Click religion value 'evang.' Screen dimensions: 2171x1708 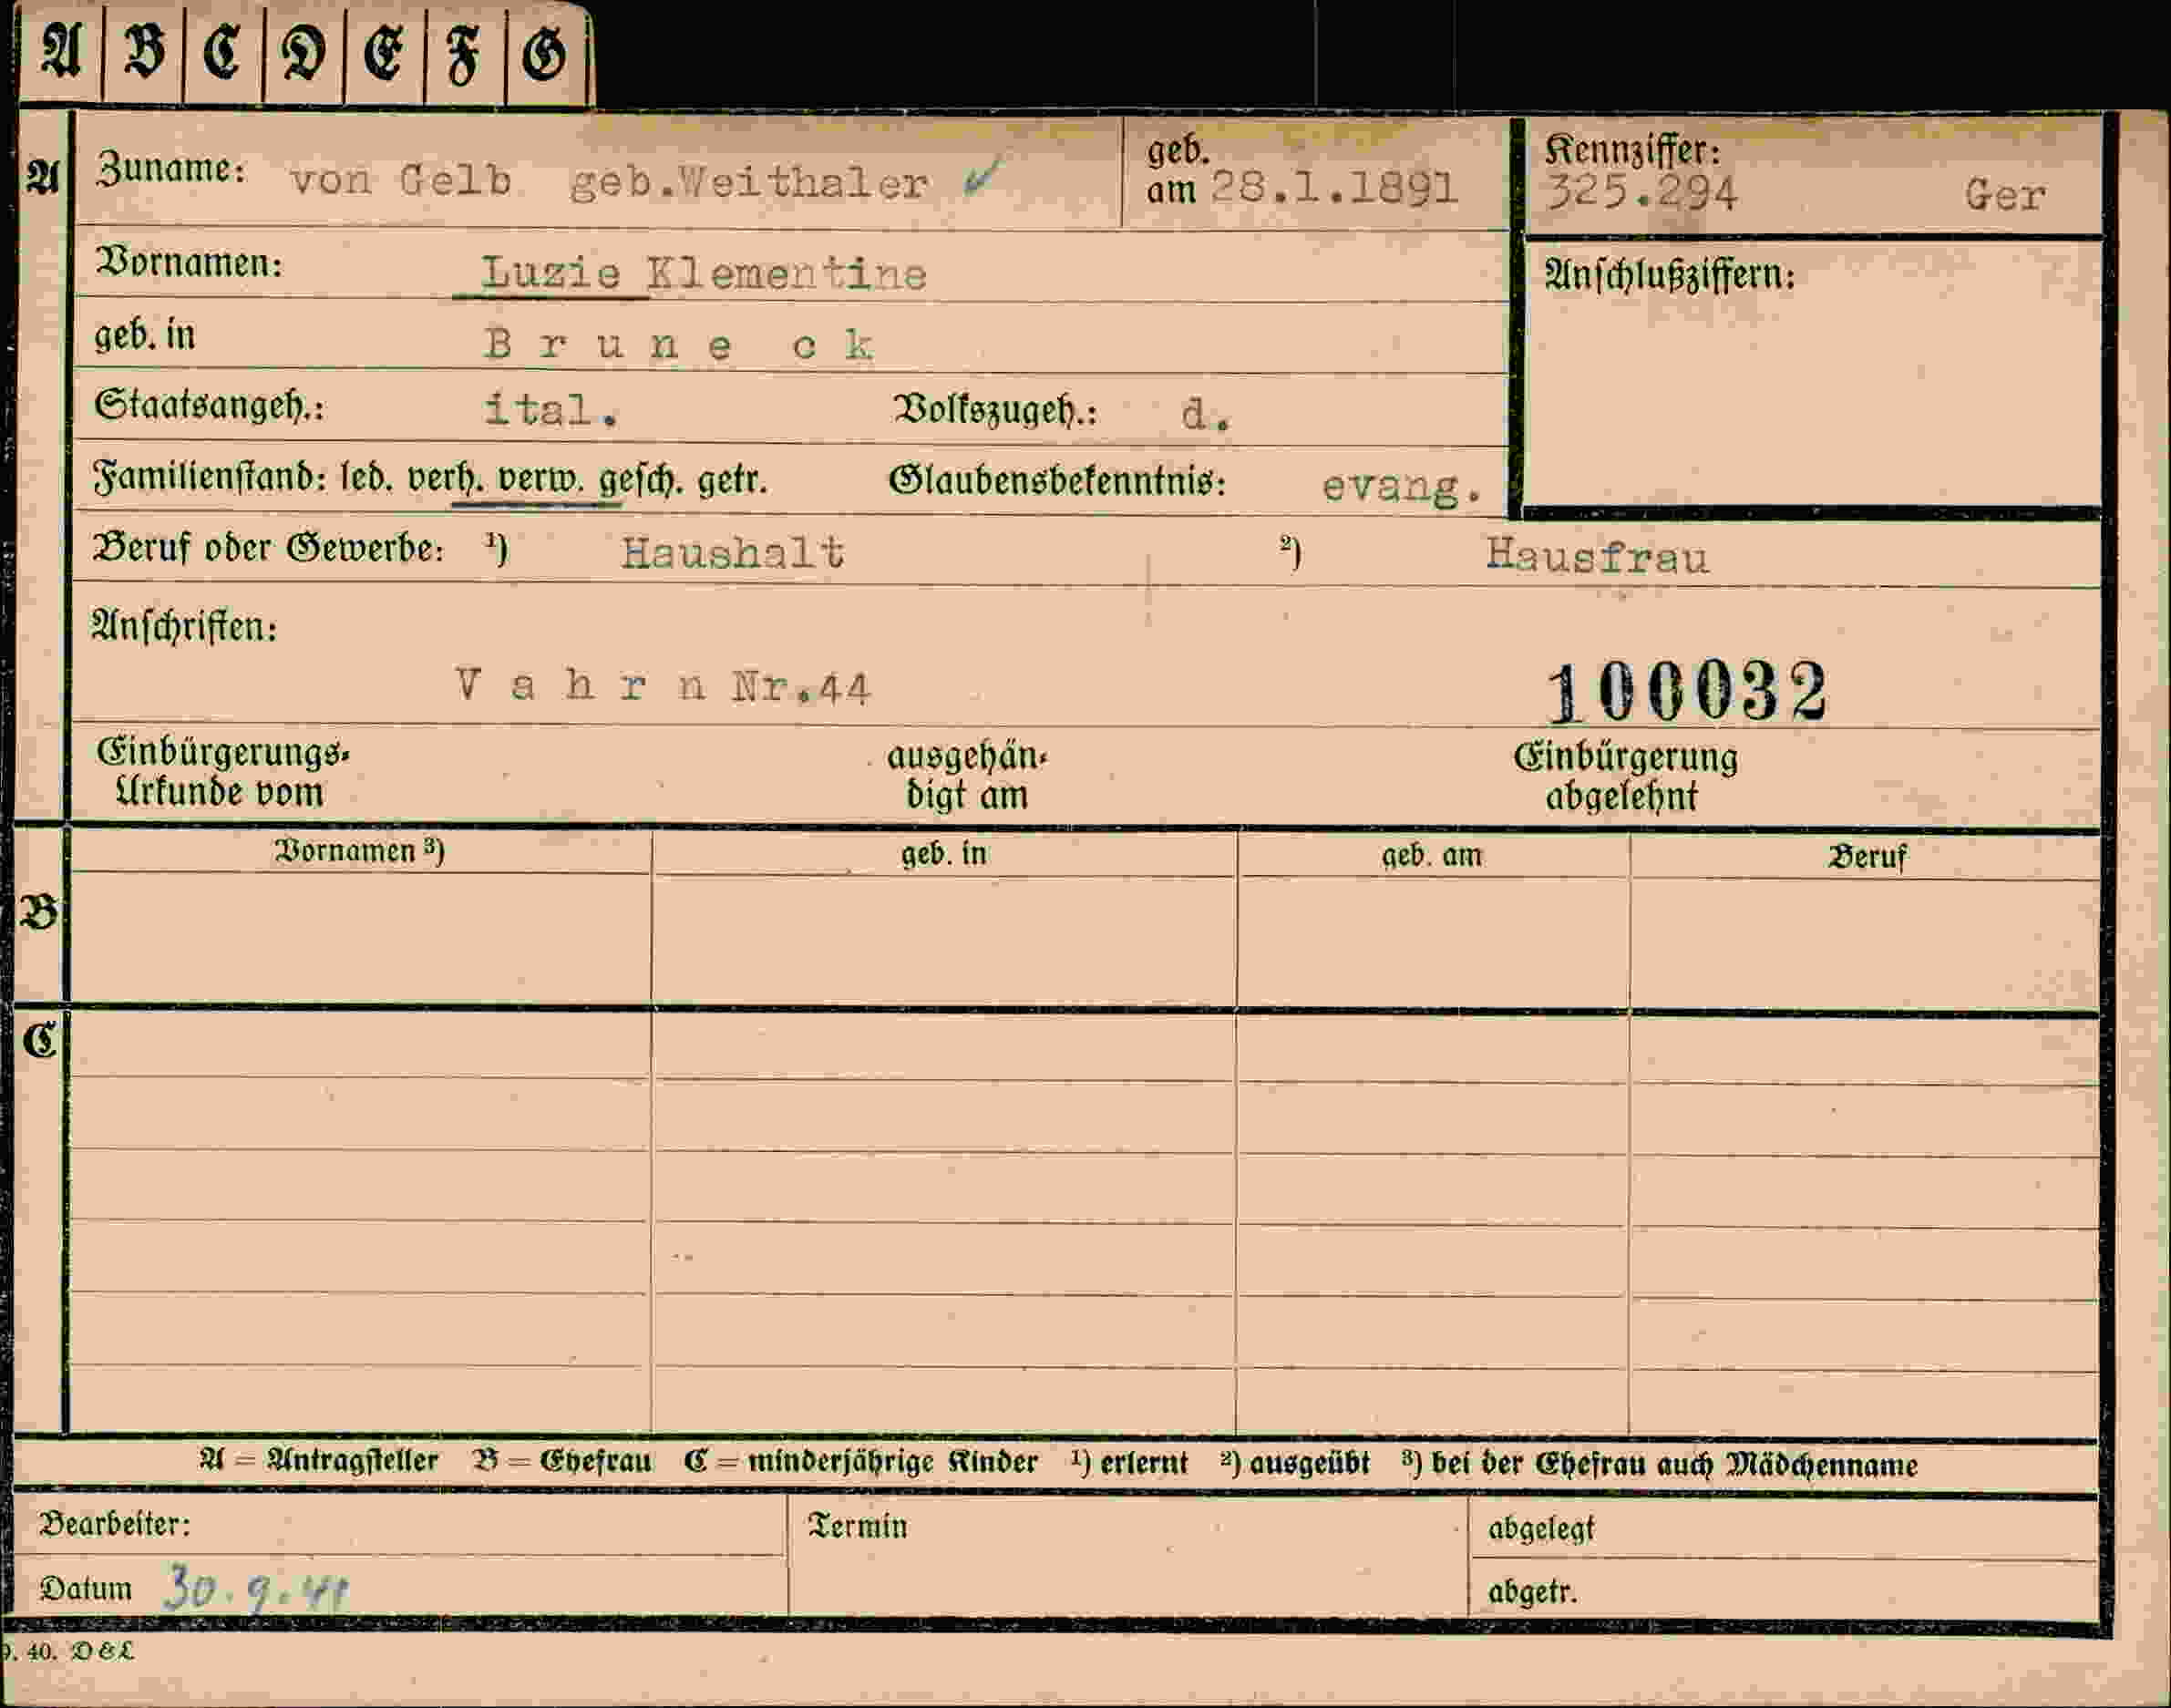click(1402, 487)
